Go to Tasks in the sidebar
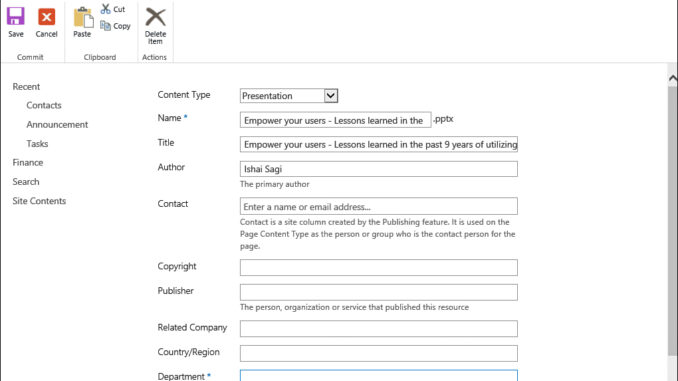The width and height of the screenshot is (678, 381). click(37, 144)
